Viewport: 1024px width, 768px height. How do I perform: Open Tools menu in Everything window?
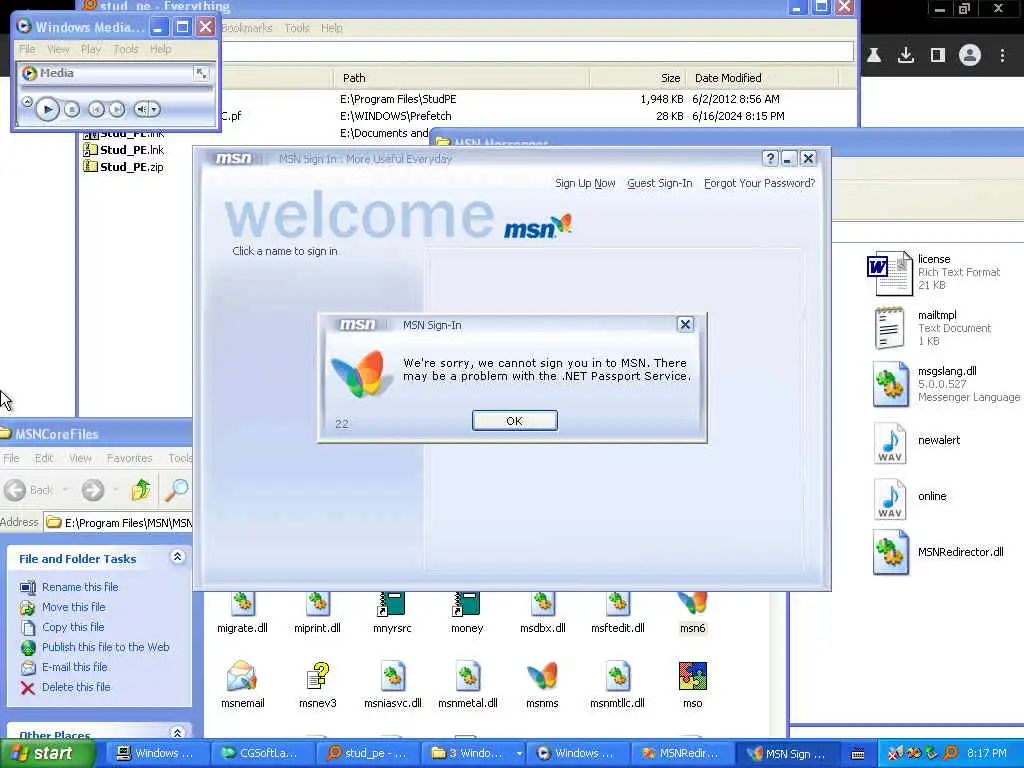(x=296, y=28)
